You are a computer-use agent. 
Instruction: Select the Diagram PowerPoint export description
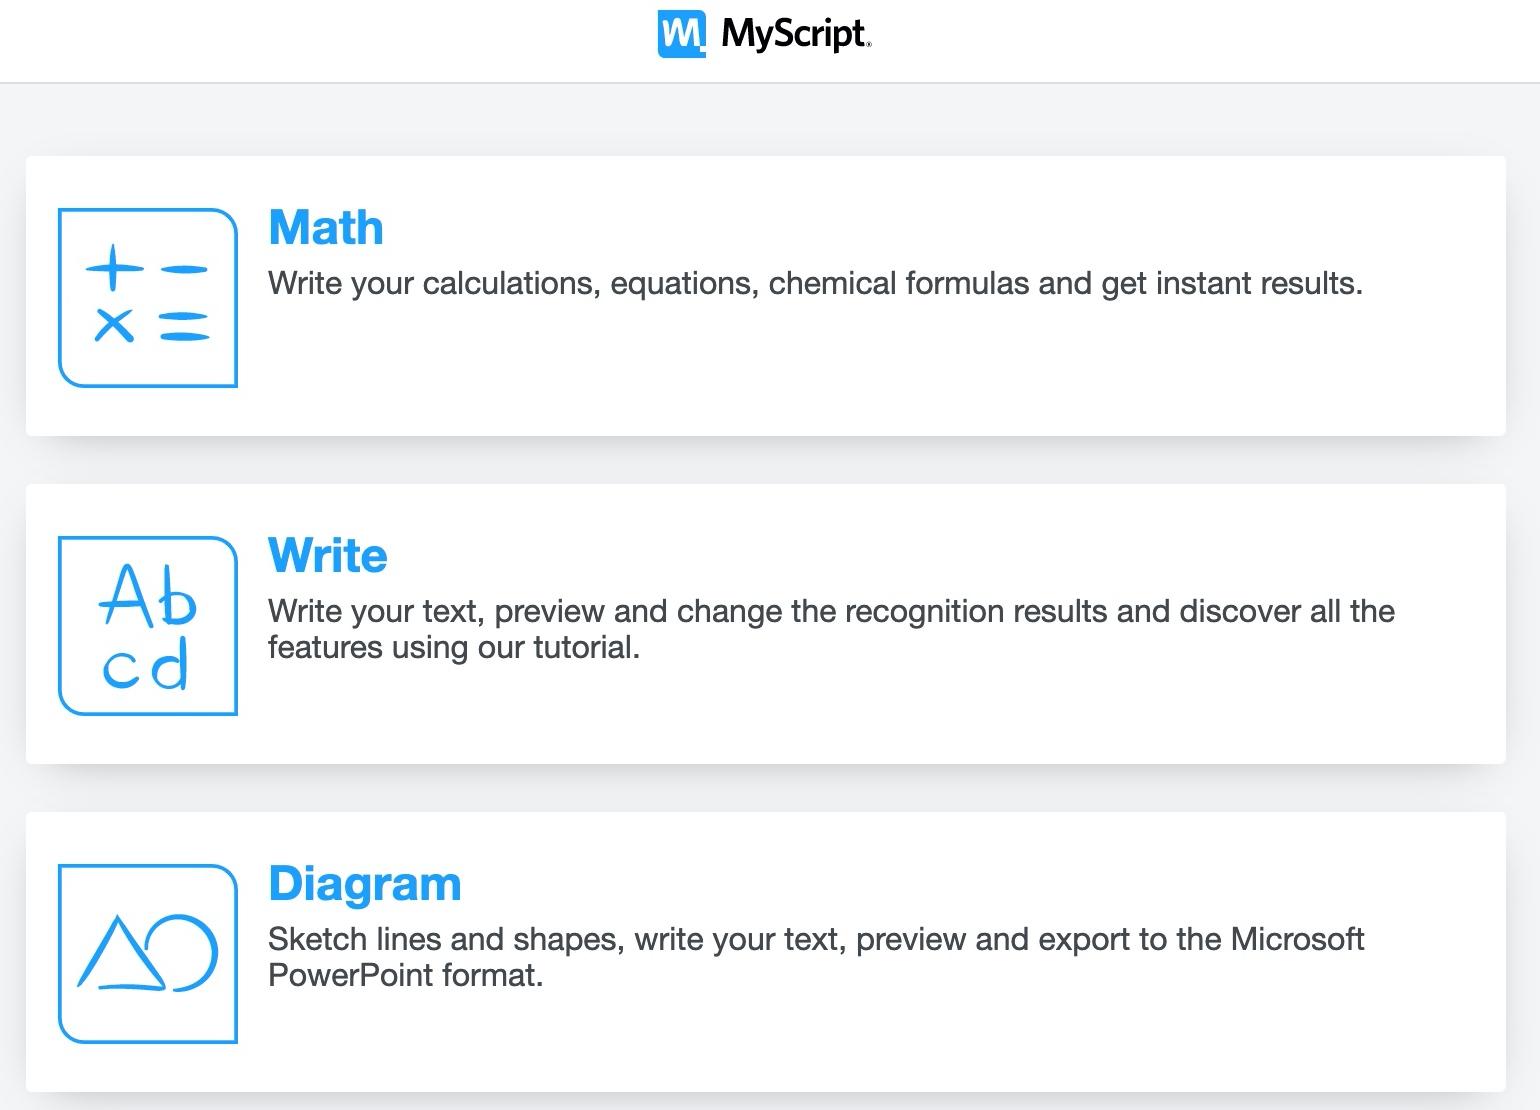[815, 957]
